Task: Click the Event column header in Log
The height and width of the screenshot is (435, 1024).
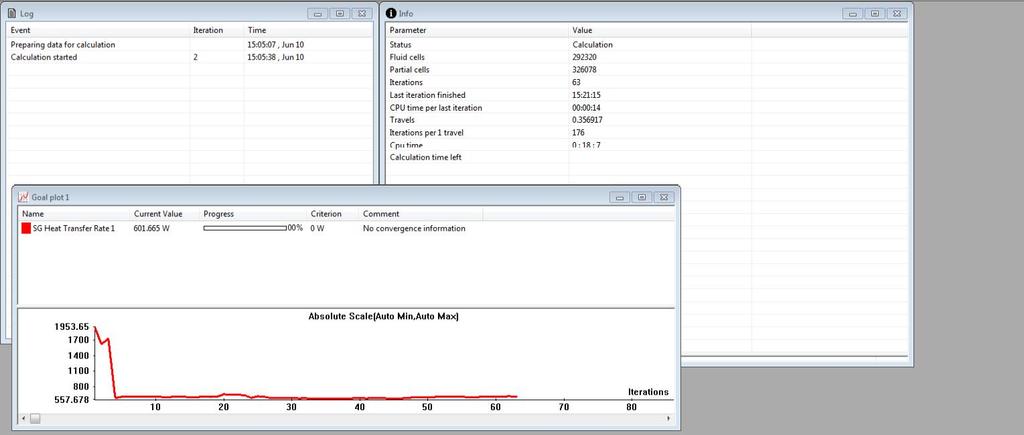Action: (98, 30)
